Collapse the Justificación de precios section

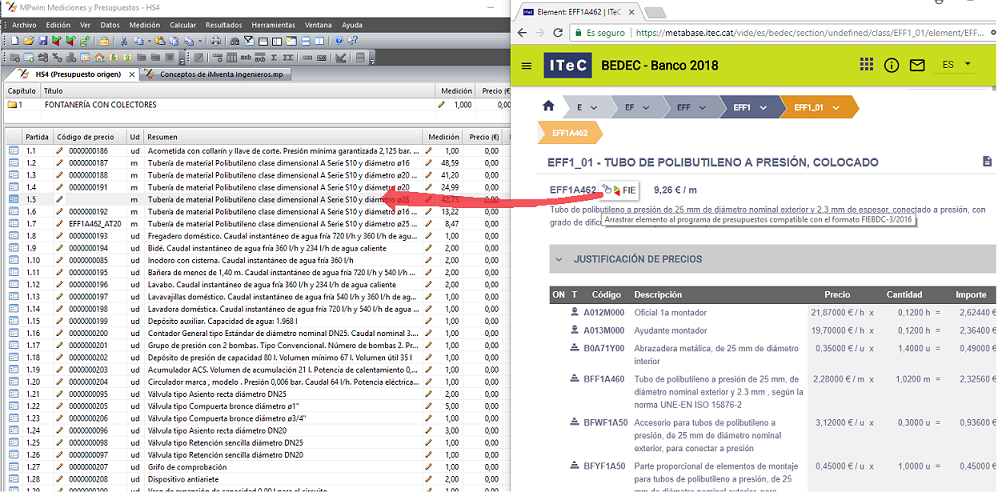559,259
